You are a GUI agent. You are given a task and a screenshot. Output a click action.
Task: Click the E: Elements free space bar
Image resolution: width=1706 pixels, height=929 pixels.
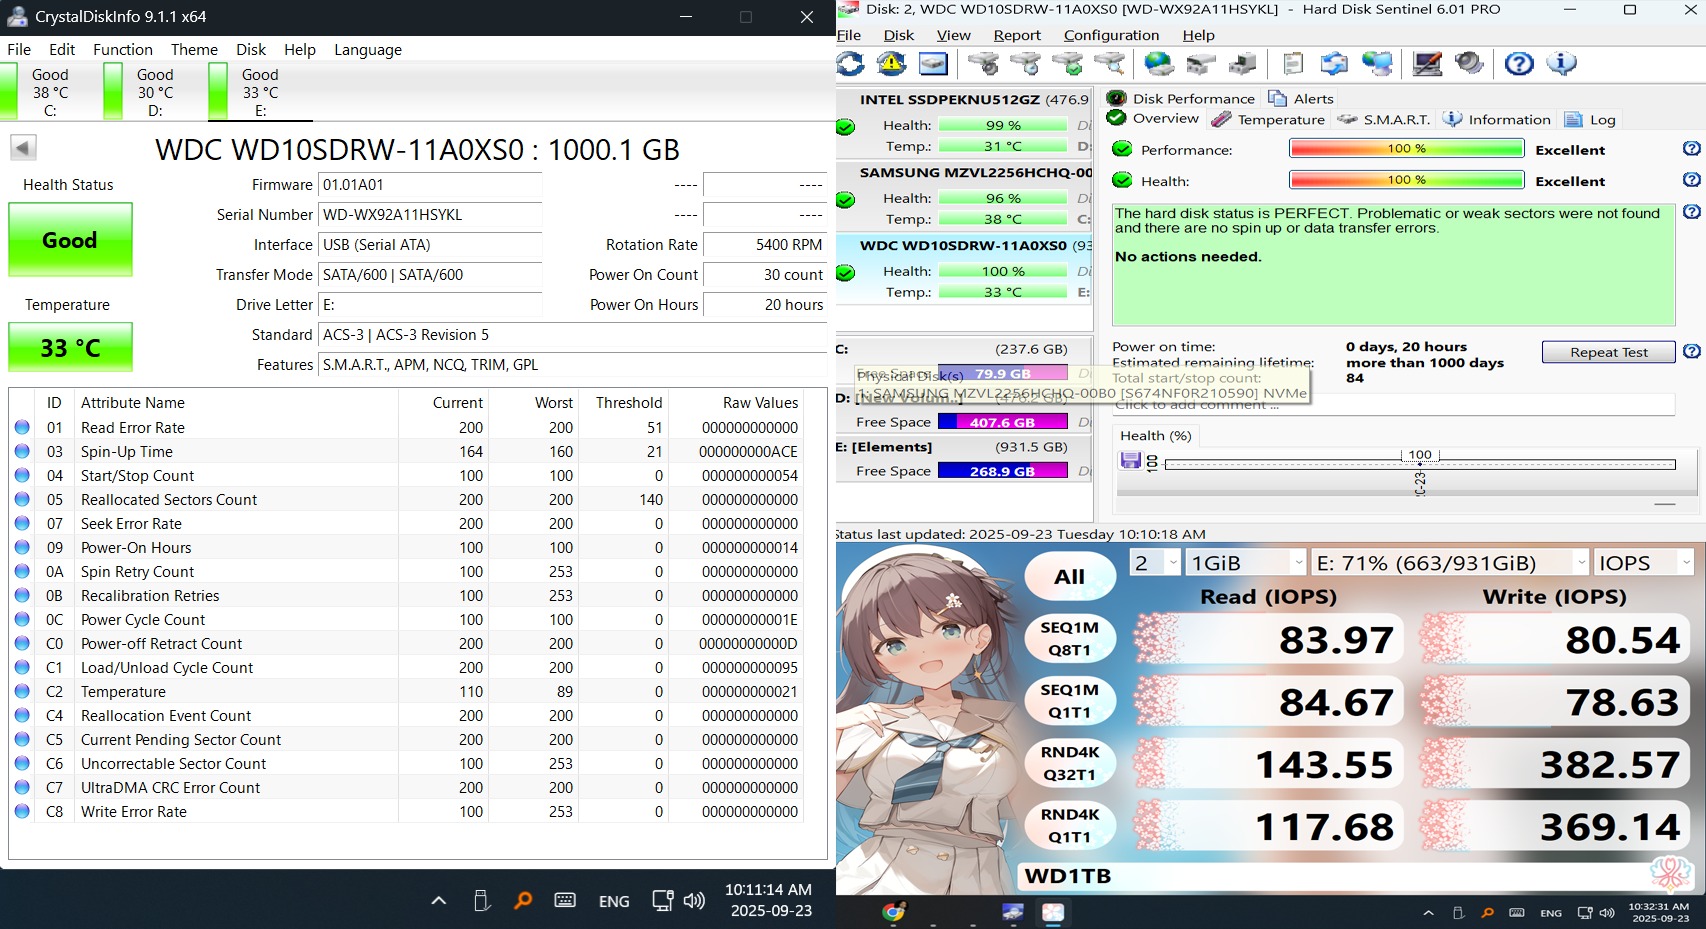click(1001, 471)
